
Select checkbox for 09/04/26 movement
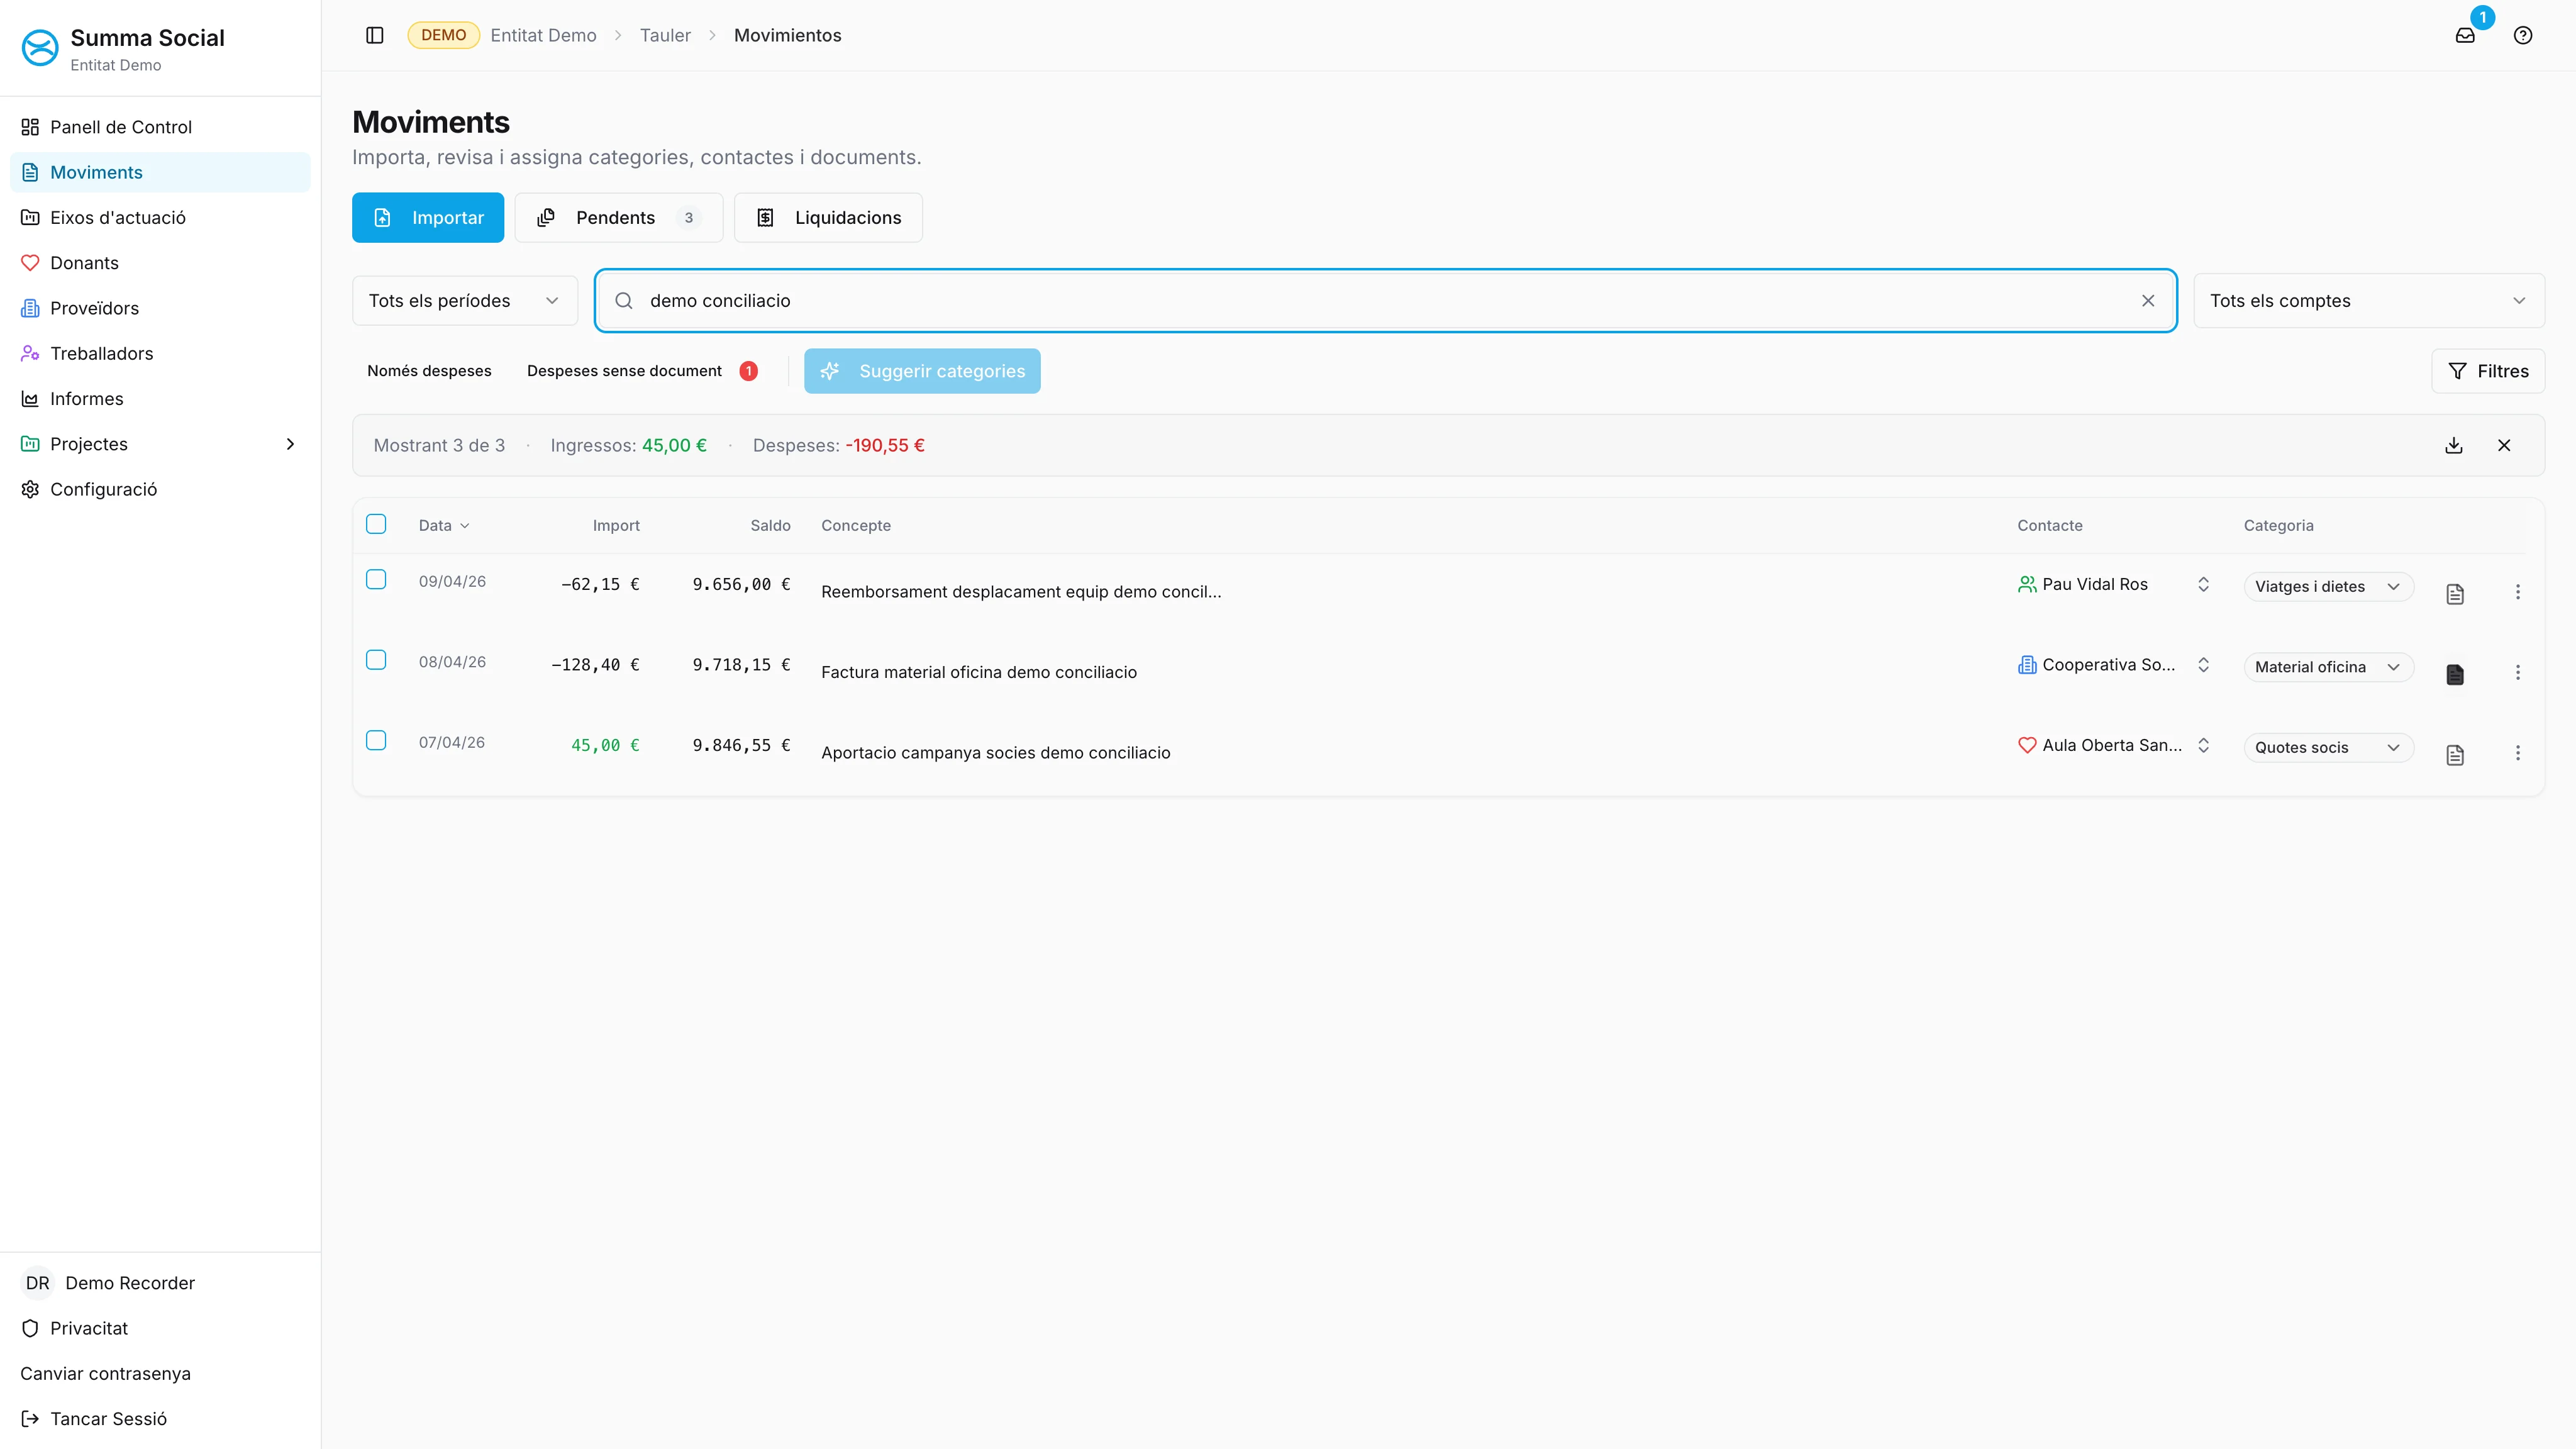click(376, 580)
